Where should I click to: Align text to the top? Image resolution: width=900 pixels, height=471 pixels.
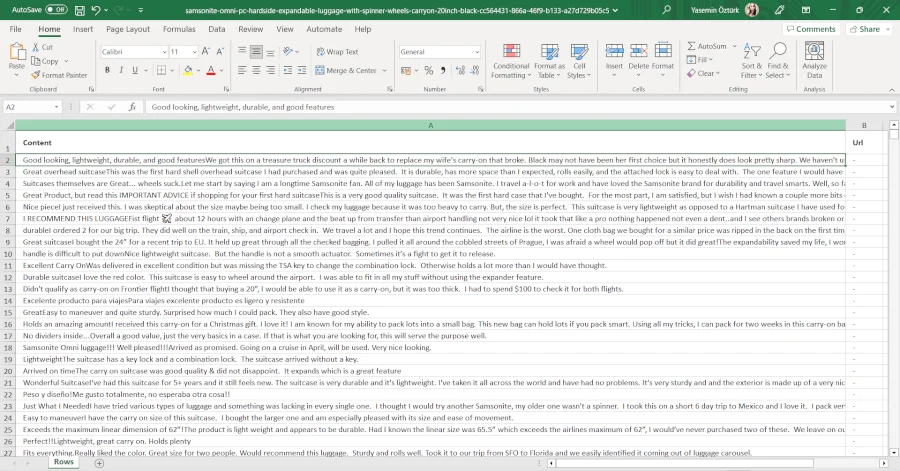(x=242, y=52)
